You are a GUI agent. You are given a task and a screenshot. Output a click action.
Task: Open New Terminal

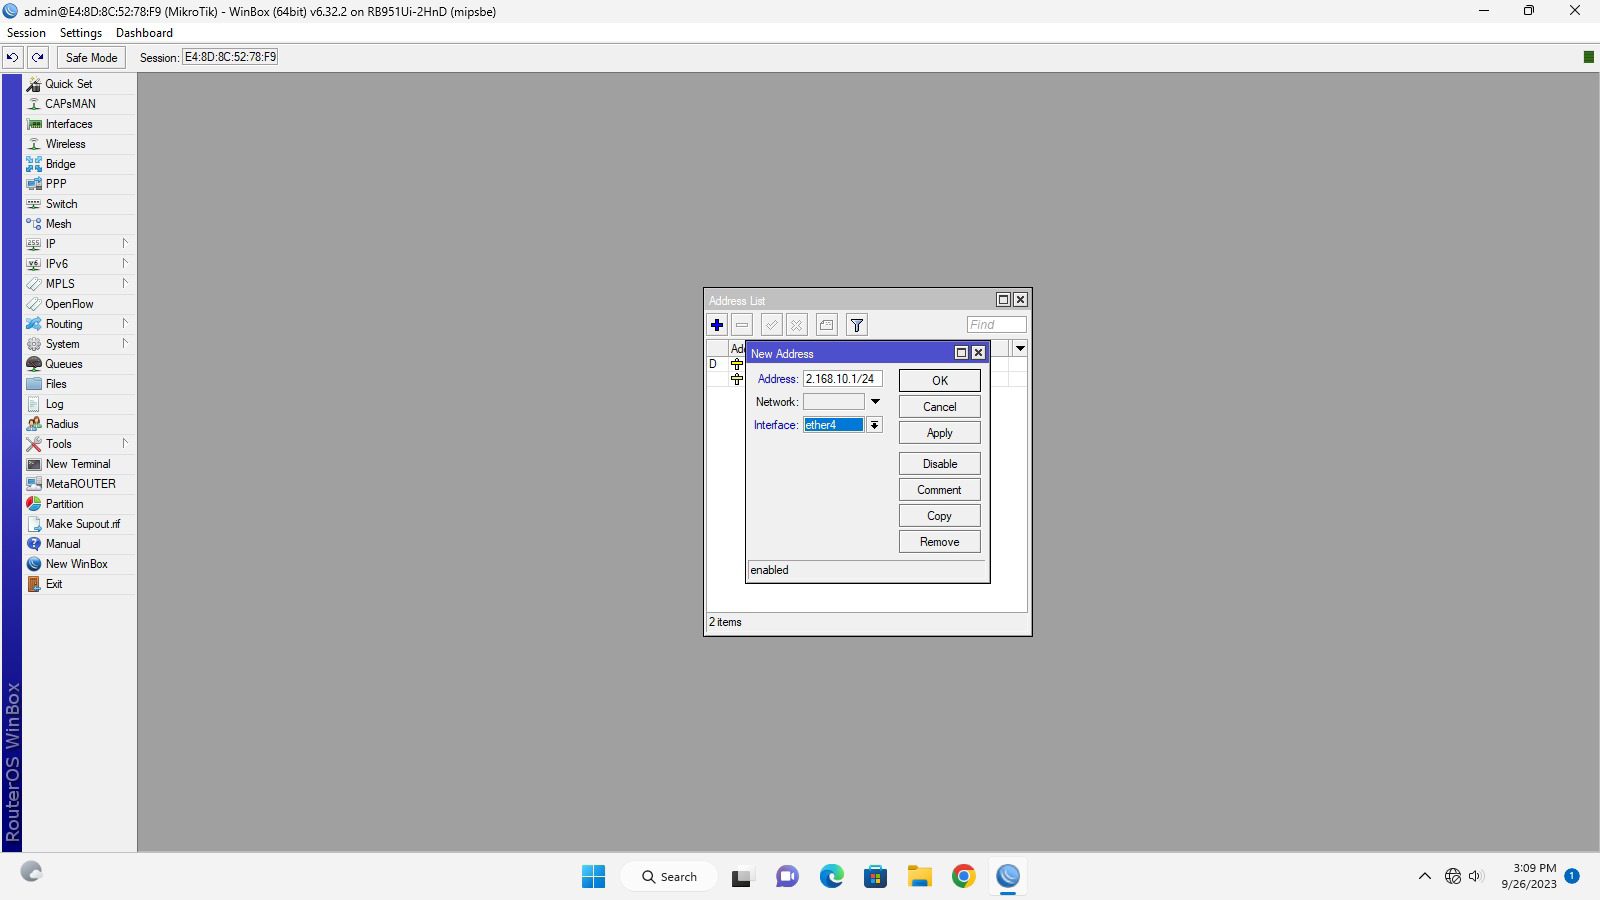pos(79,464)
